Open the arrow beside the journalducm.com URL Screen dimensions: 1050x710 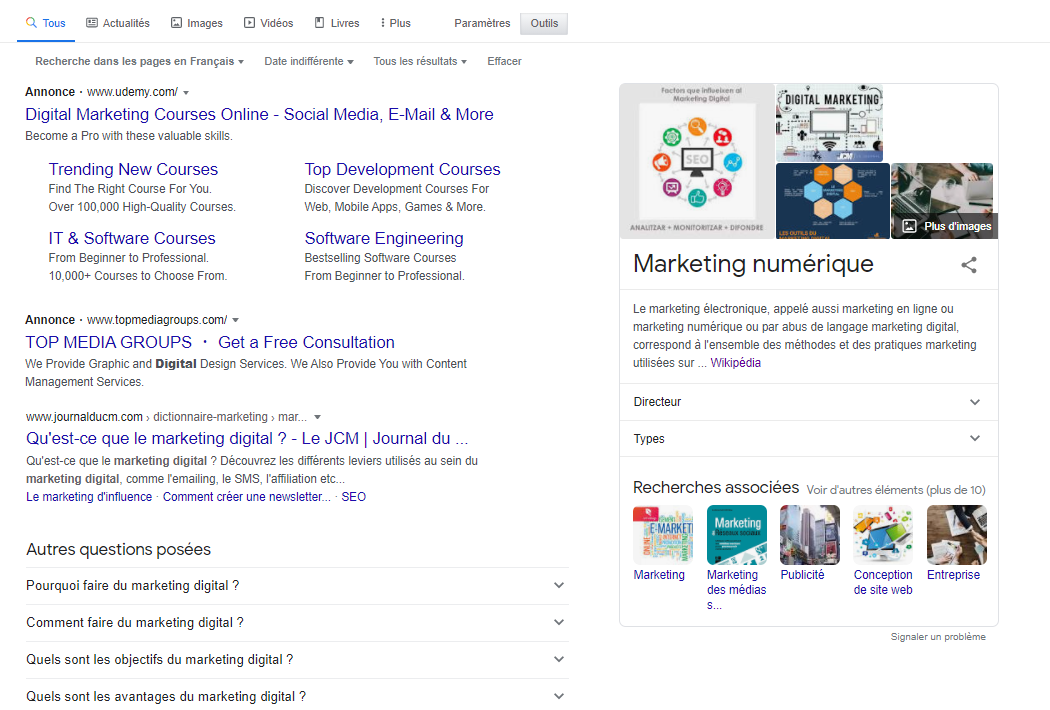[317, 417]
